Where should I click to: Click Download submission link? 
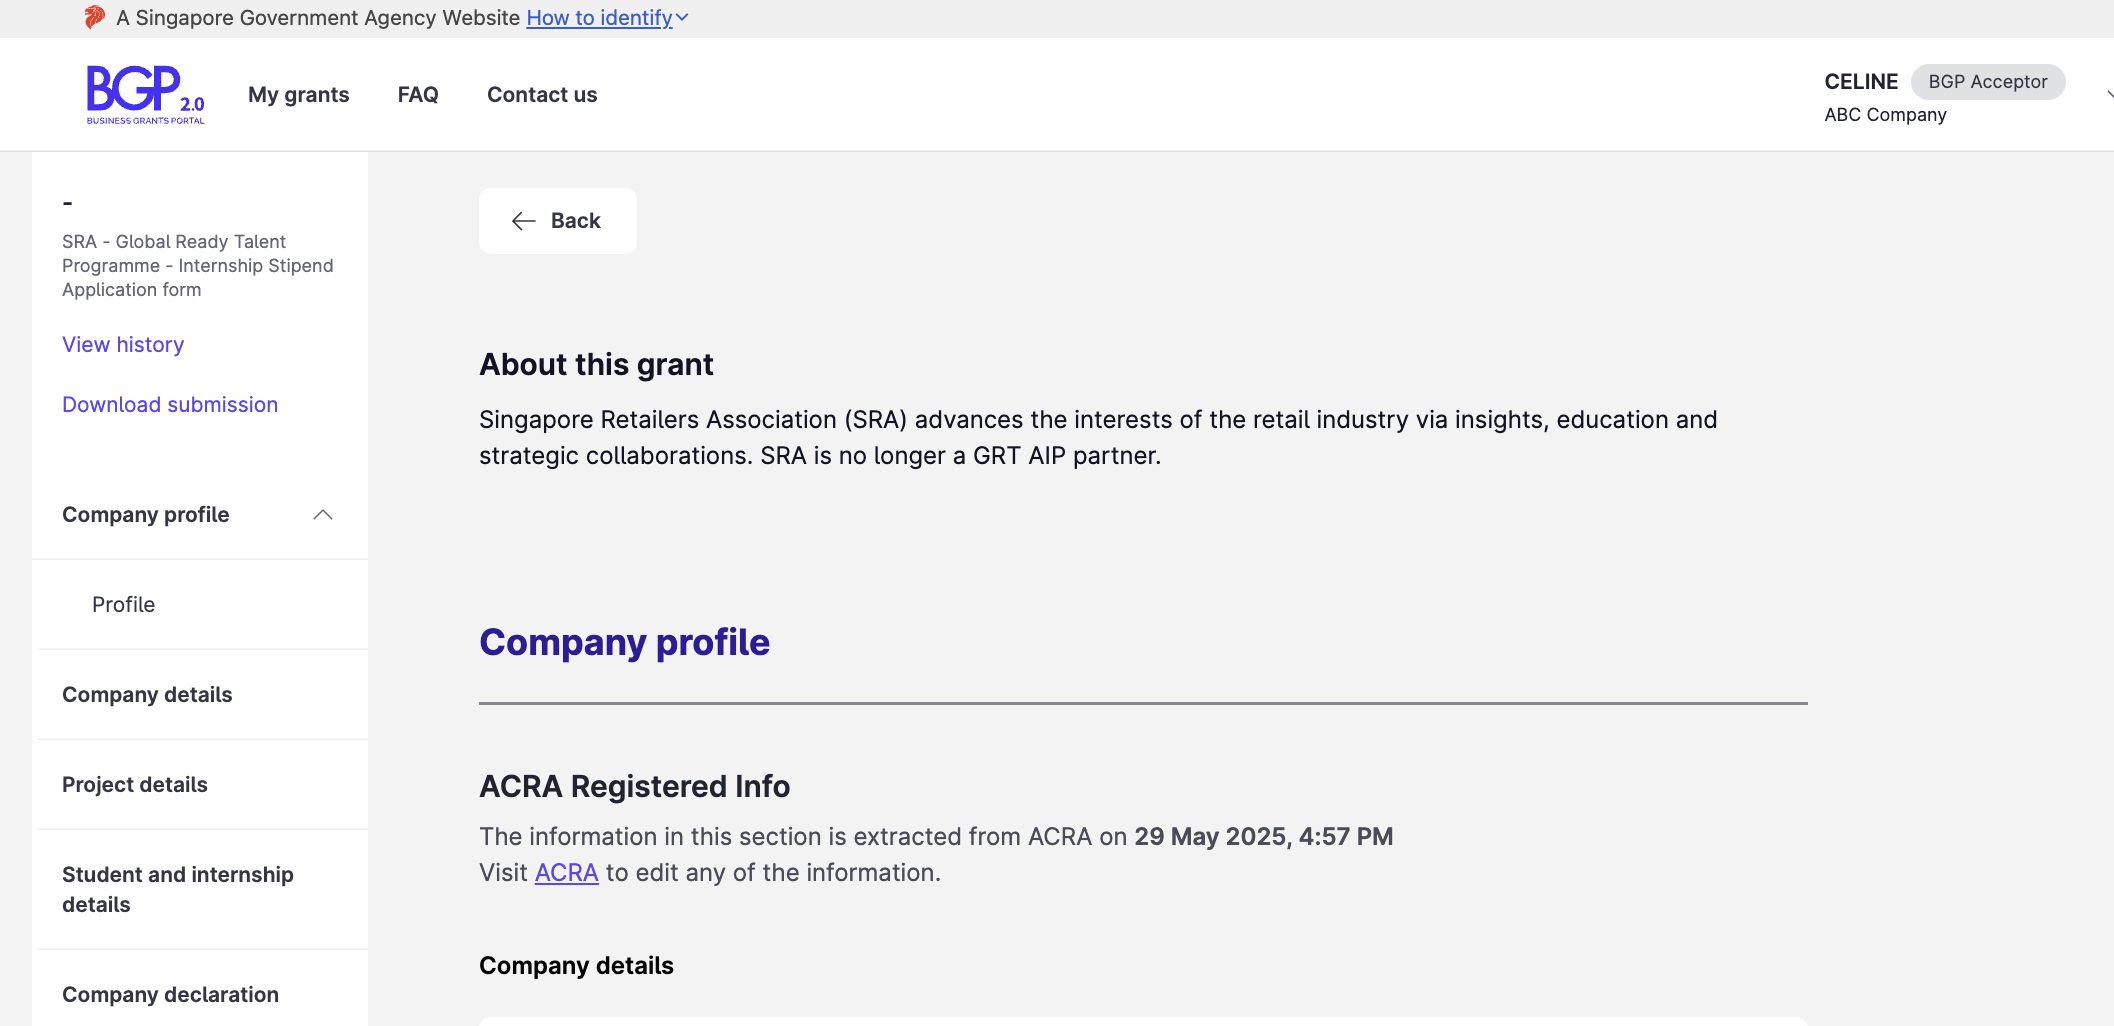170,405
